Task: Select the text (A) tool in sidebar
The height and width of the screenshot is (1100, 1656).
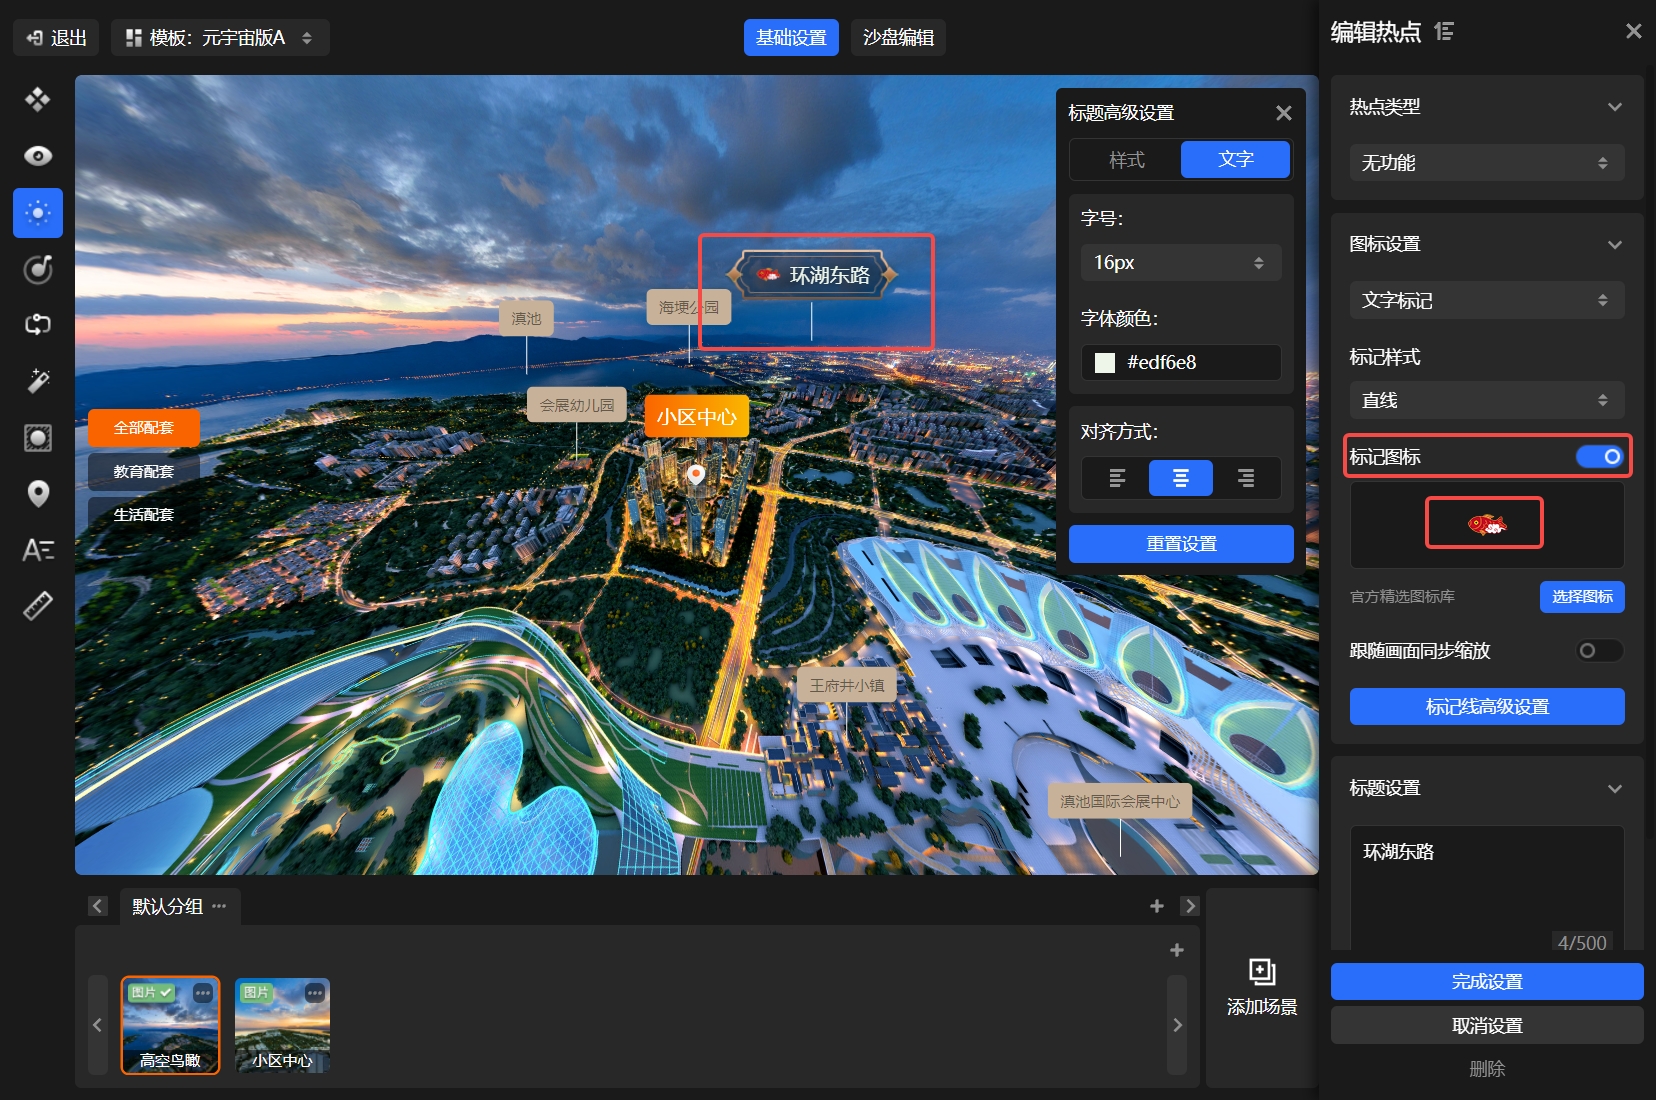Action: click(38, 550)
